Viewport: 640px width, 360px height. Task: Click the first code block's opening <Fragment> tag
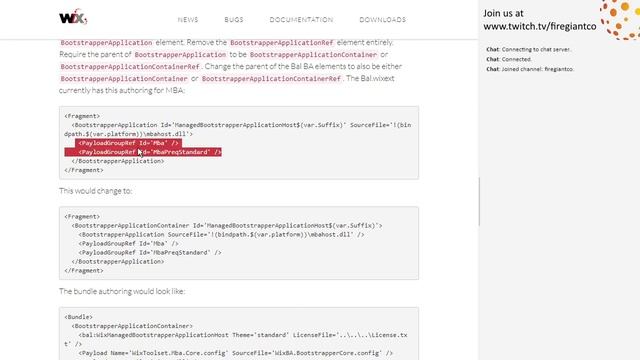82,116
